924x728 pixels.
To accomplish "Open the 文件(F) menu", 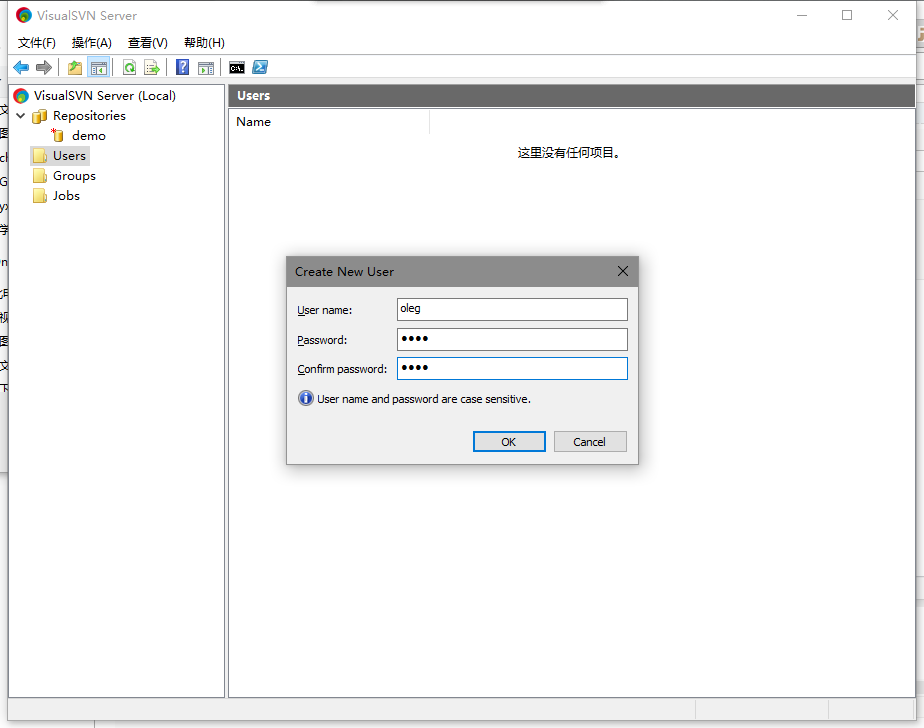I will [37, 42].
